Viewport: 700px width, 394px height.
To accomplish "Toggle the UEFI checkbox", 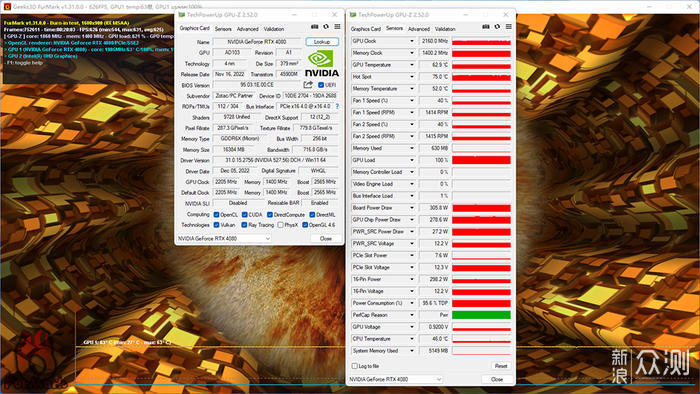I will click(x=321, y=85).
